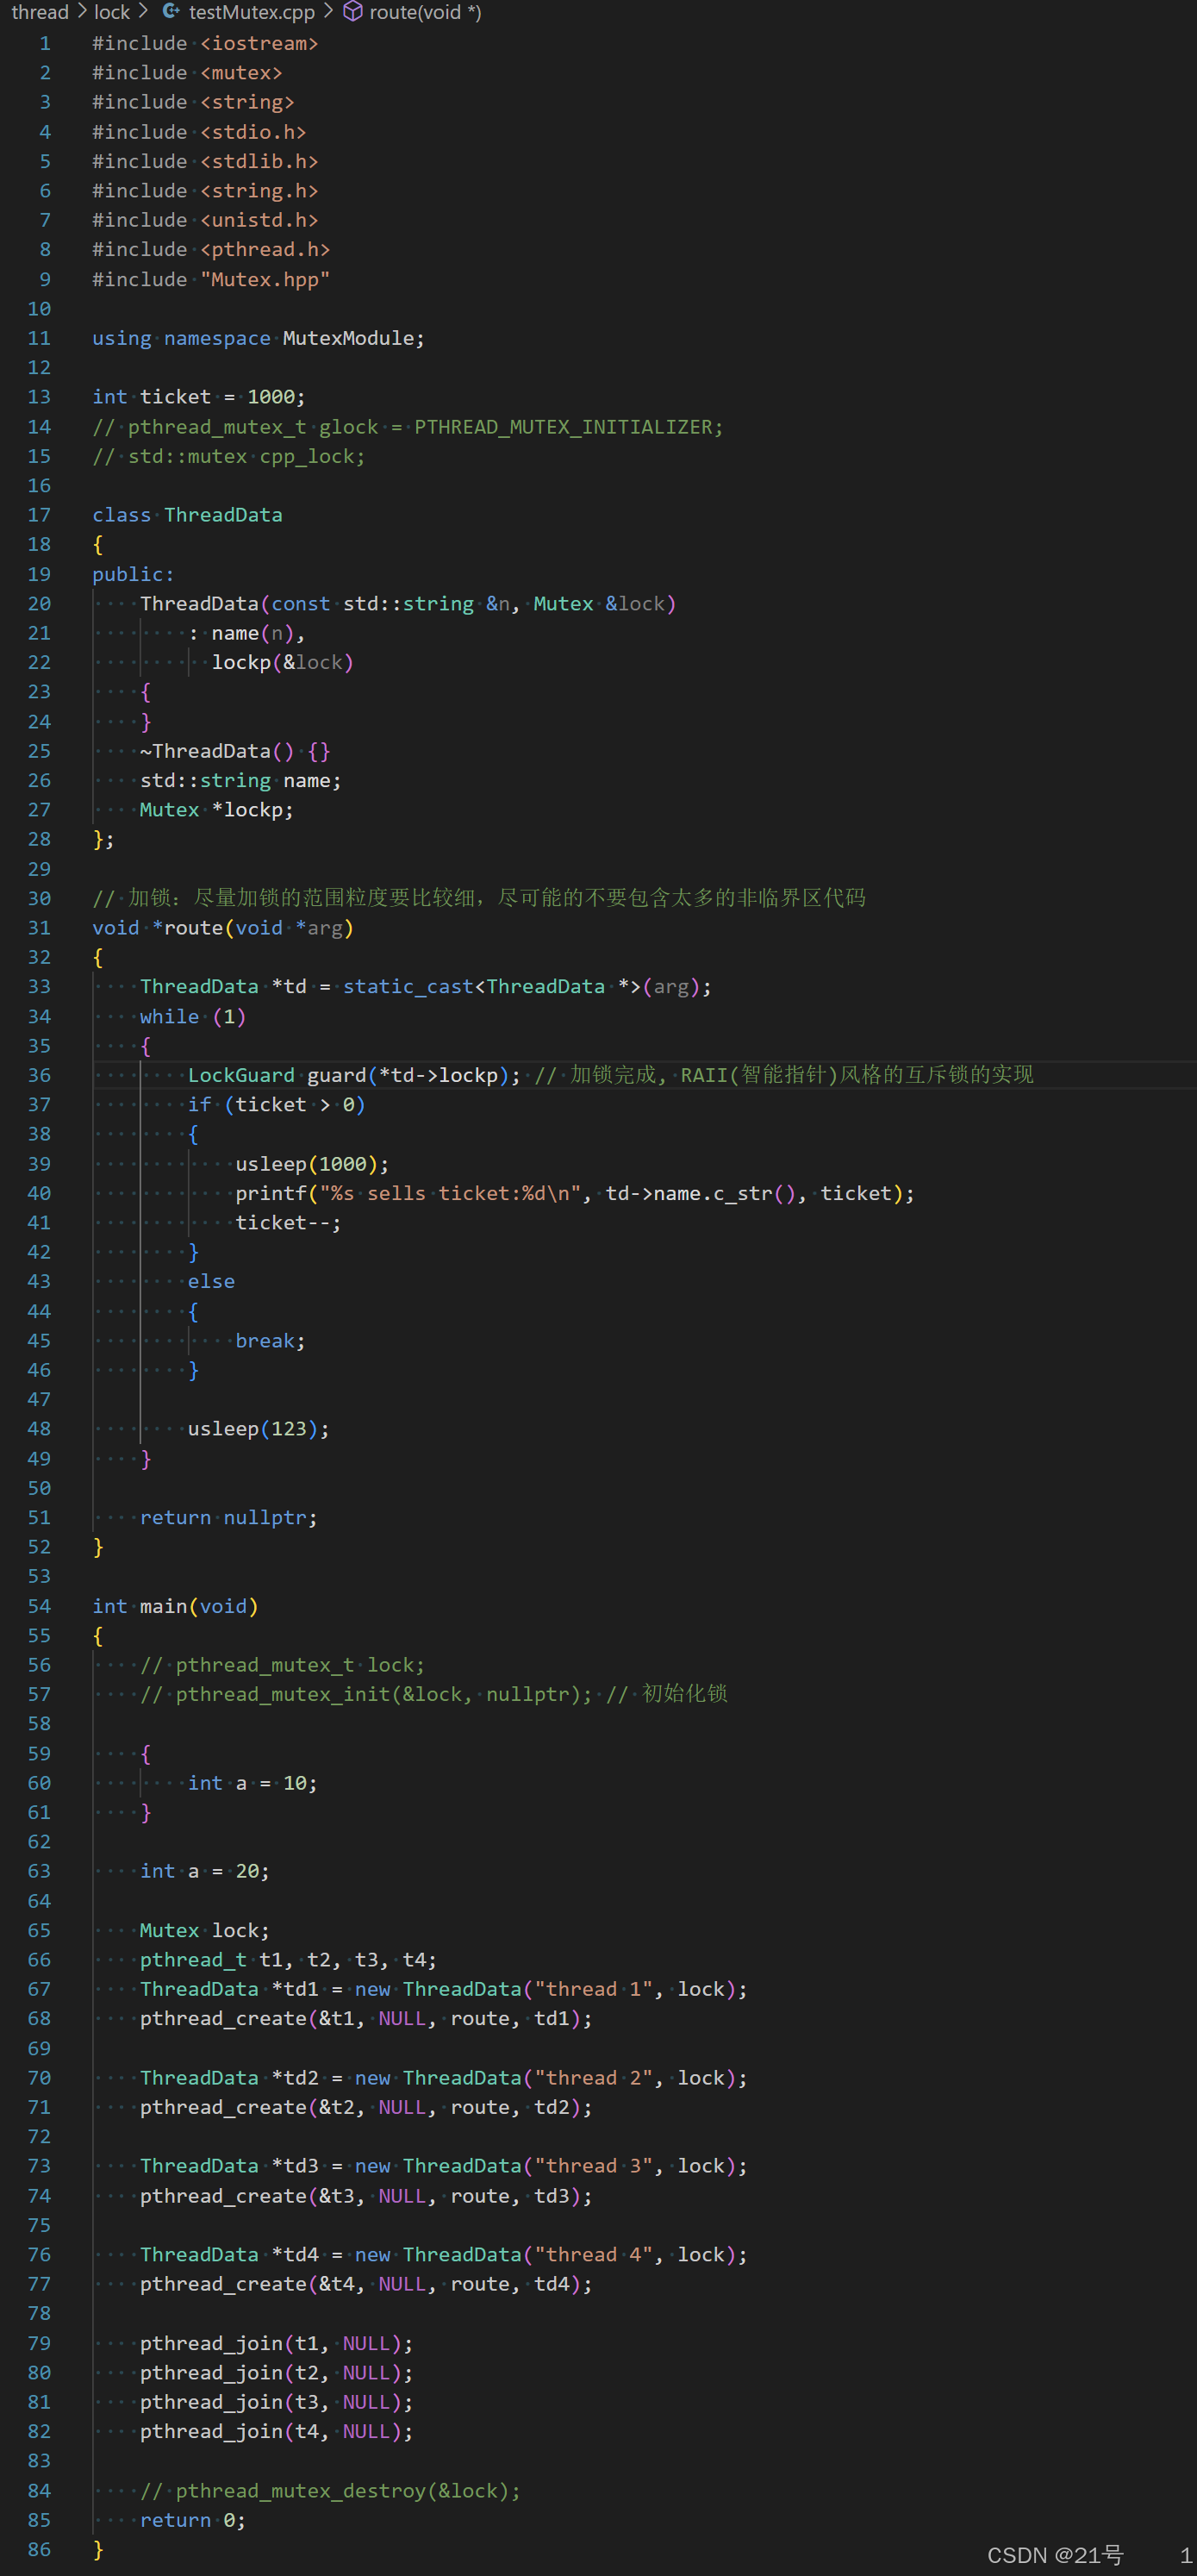Click 'usleep(1000);' call

click(312, 1164)
